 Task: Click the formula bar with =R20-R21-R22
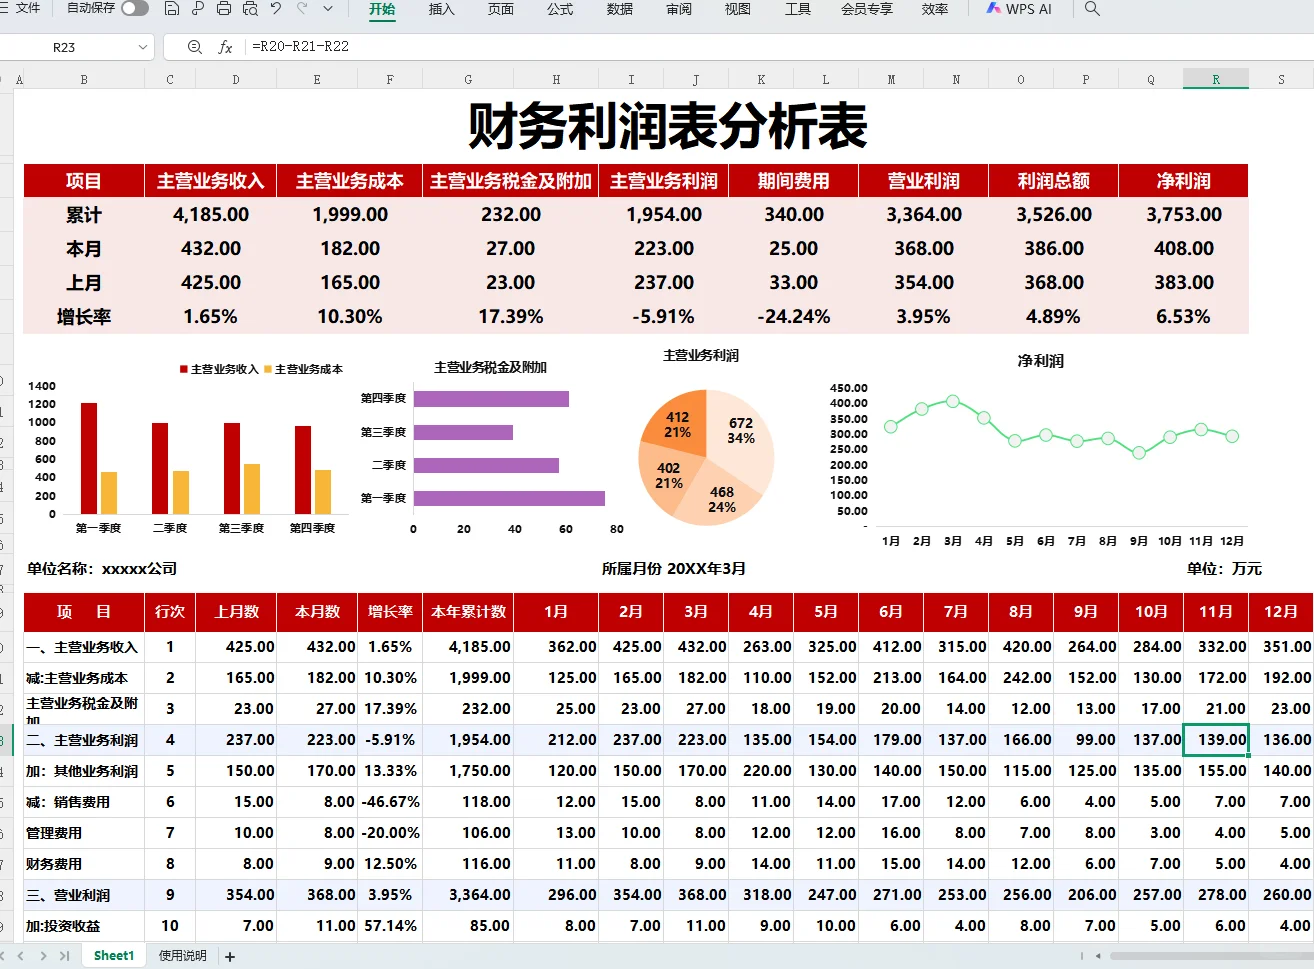pos(780,47)
